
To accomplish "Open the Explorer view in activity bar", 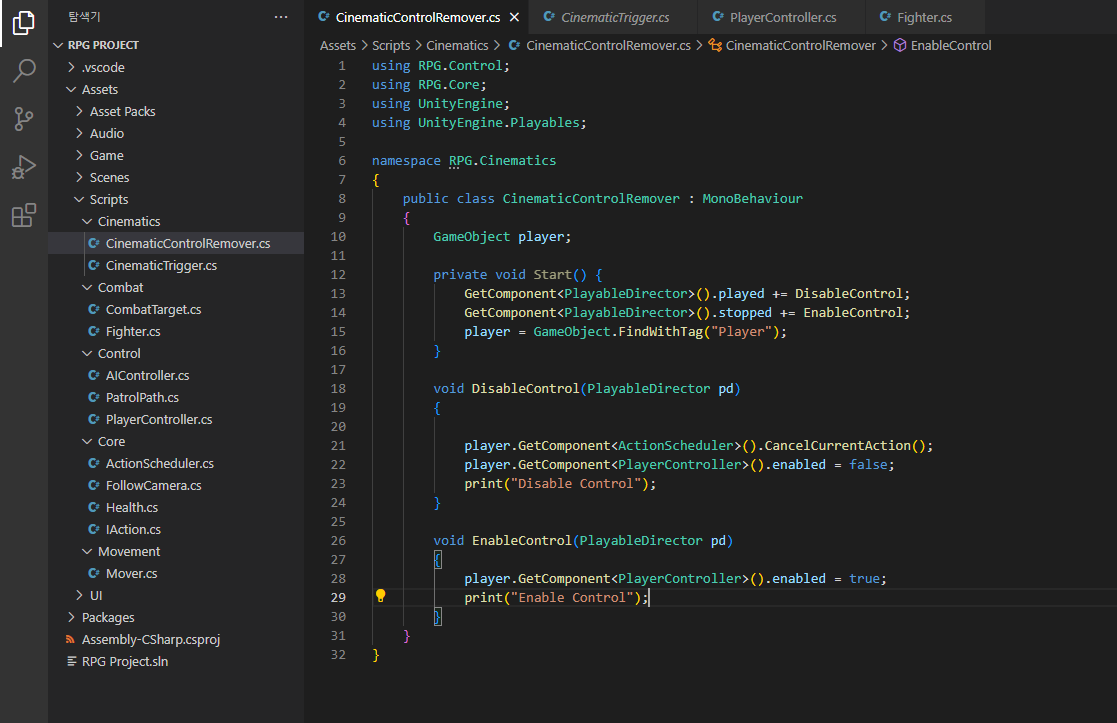I will point(24,22).
